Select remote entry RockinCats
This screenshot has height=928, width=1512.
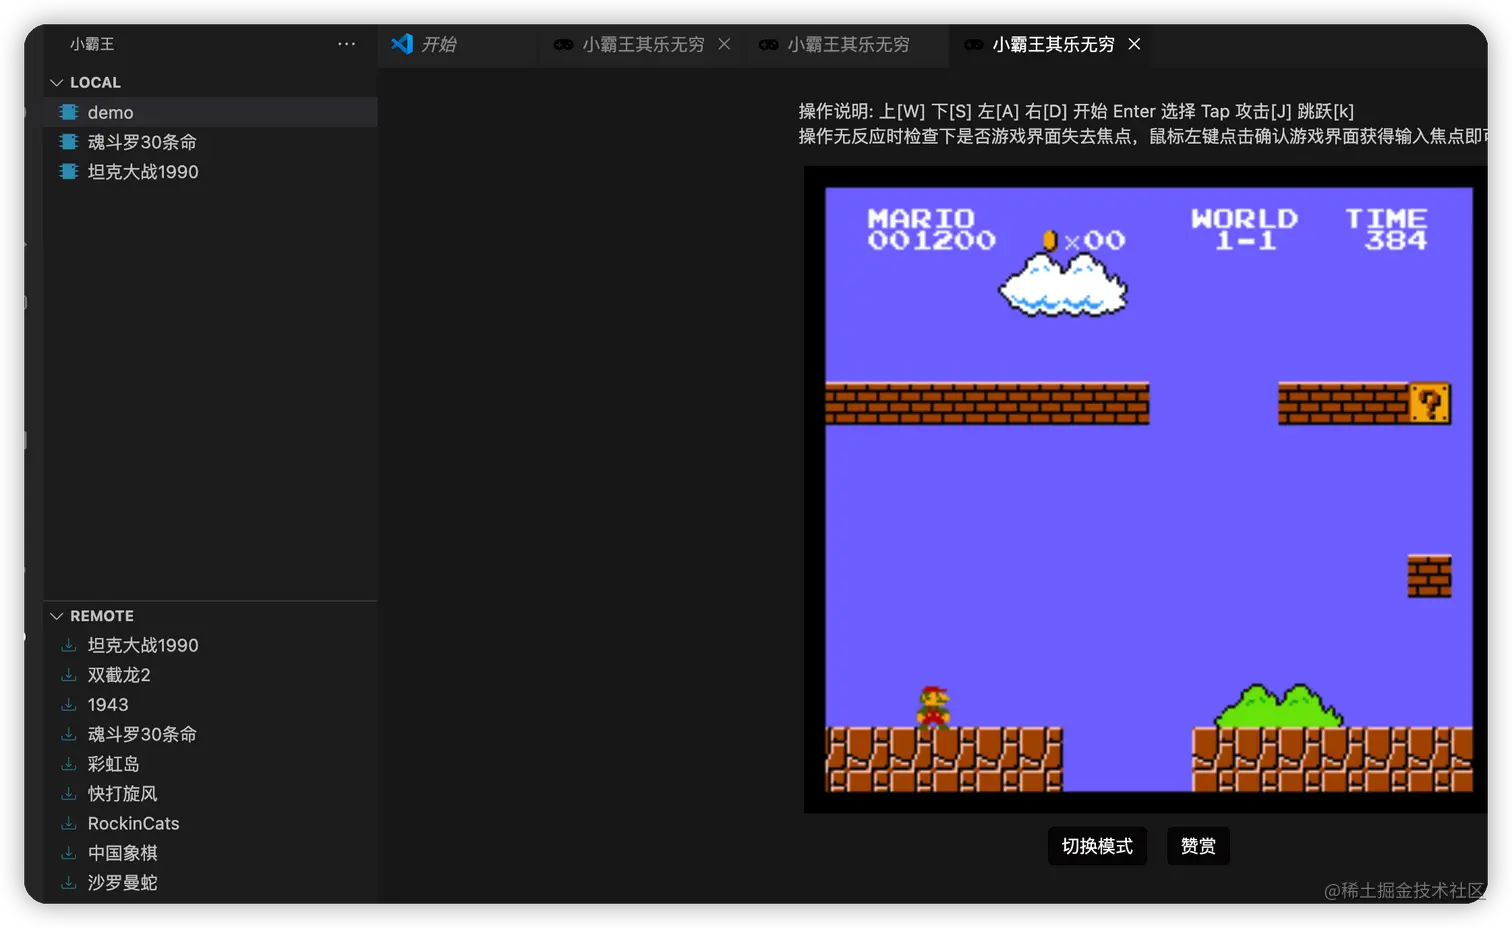point(211,823)
